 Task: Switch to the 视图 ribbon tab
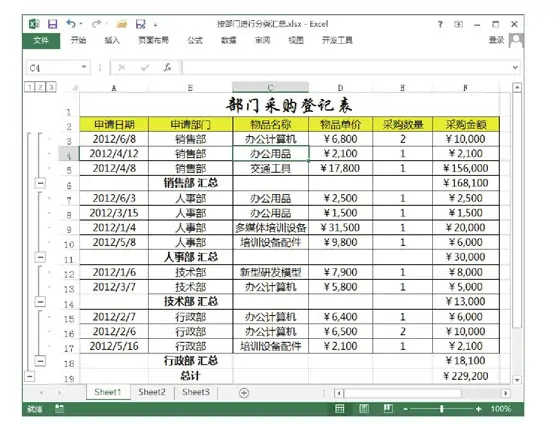tap(296, 40)
